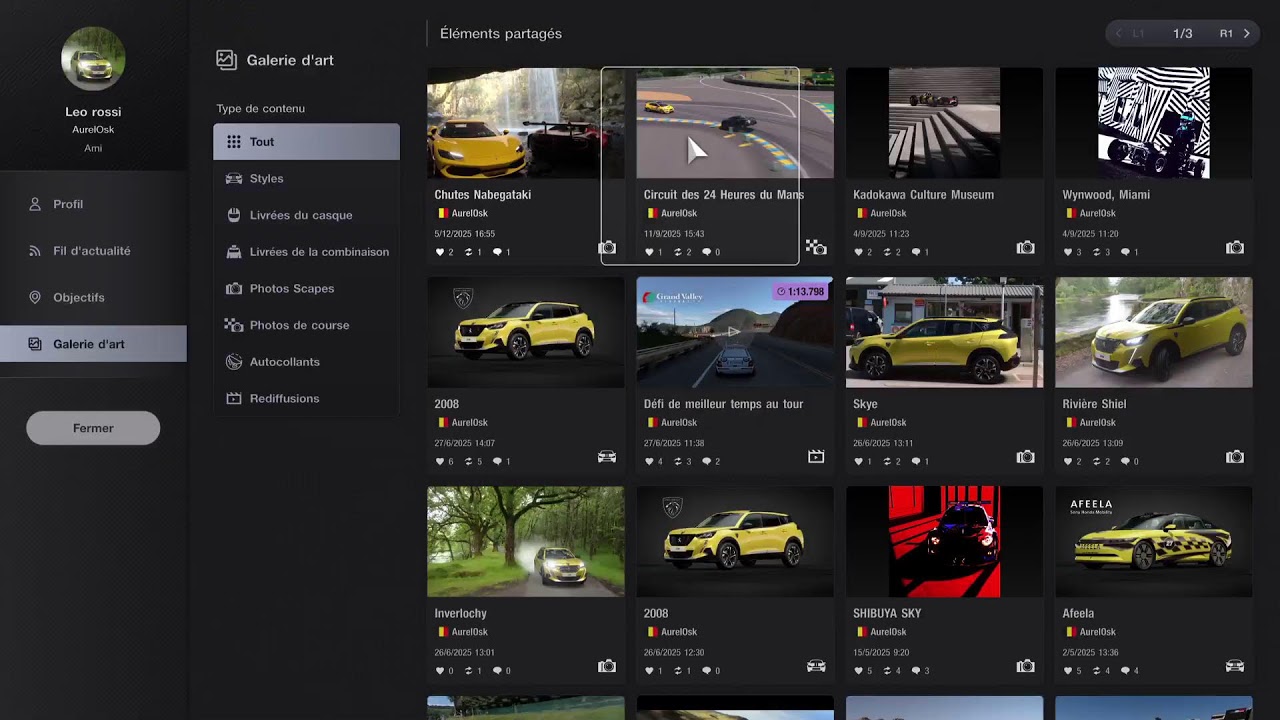Click the AurelOsk author name under Afeela

click(x=1097, y=632)
